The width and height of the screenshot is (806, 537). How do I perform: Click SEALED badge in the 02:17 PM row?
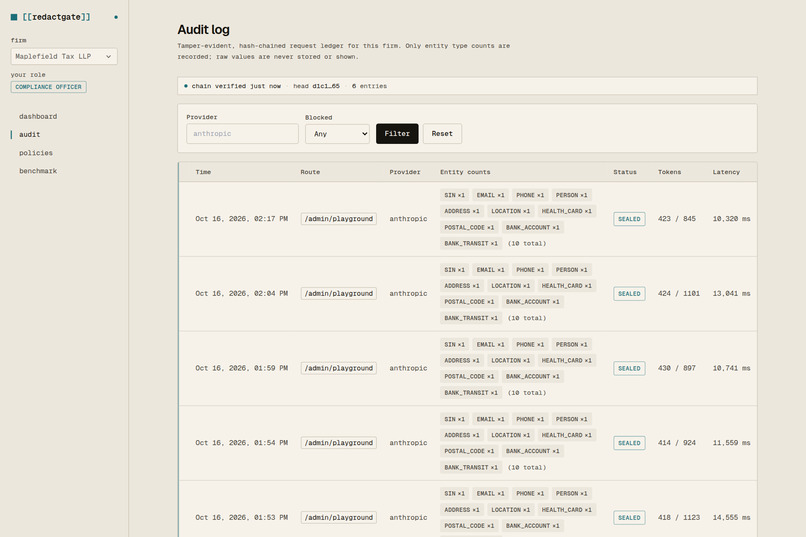pos(629,219)
